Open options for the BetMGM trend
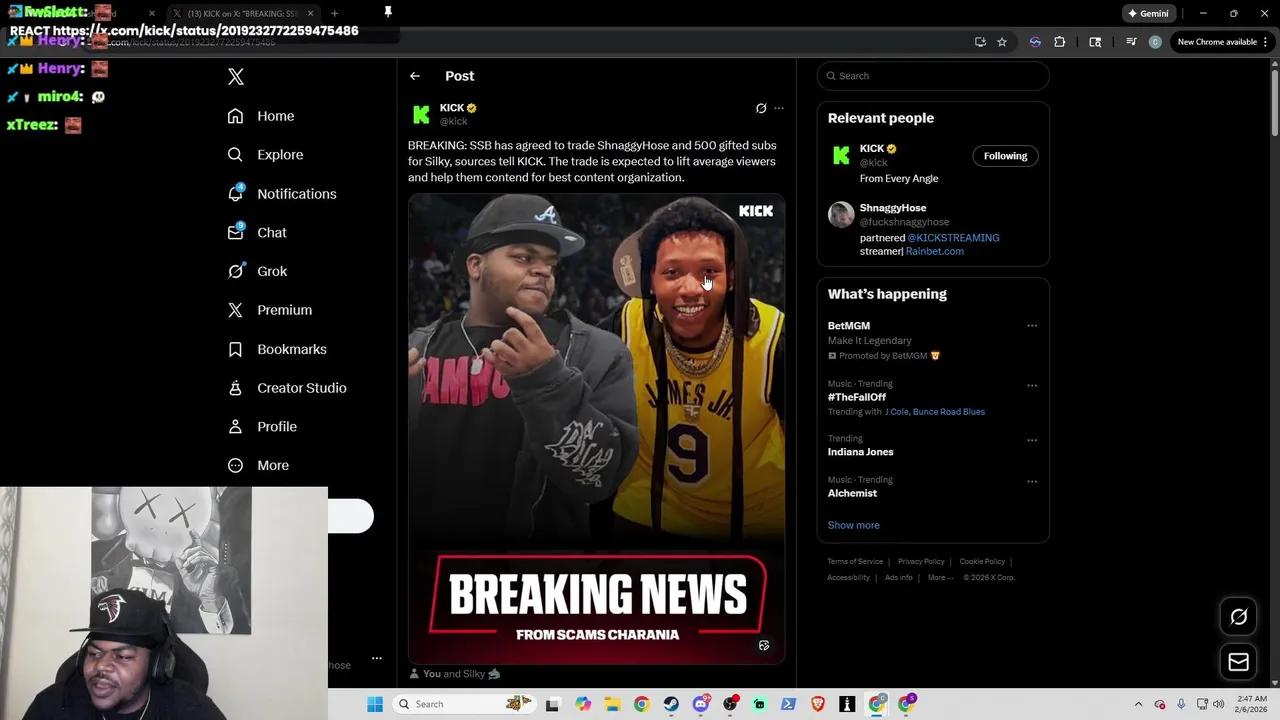 click(x=1032, y=326)
